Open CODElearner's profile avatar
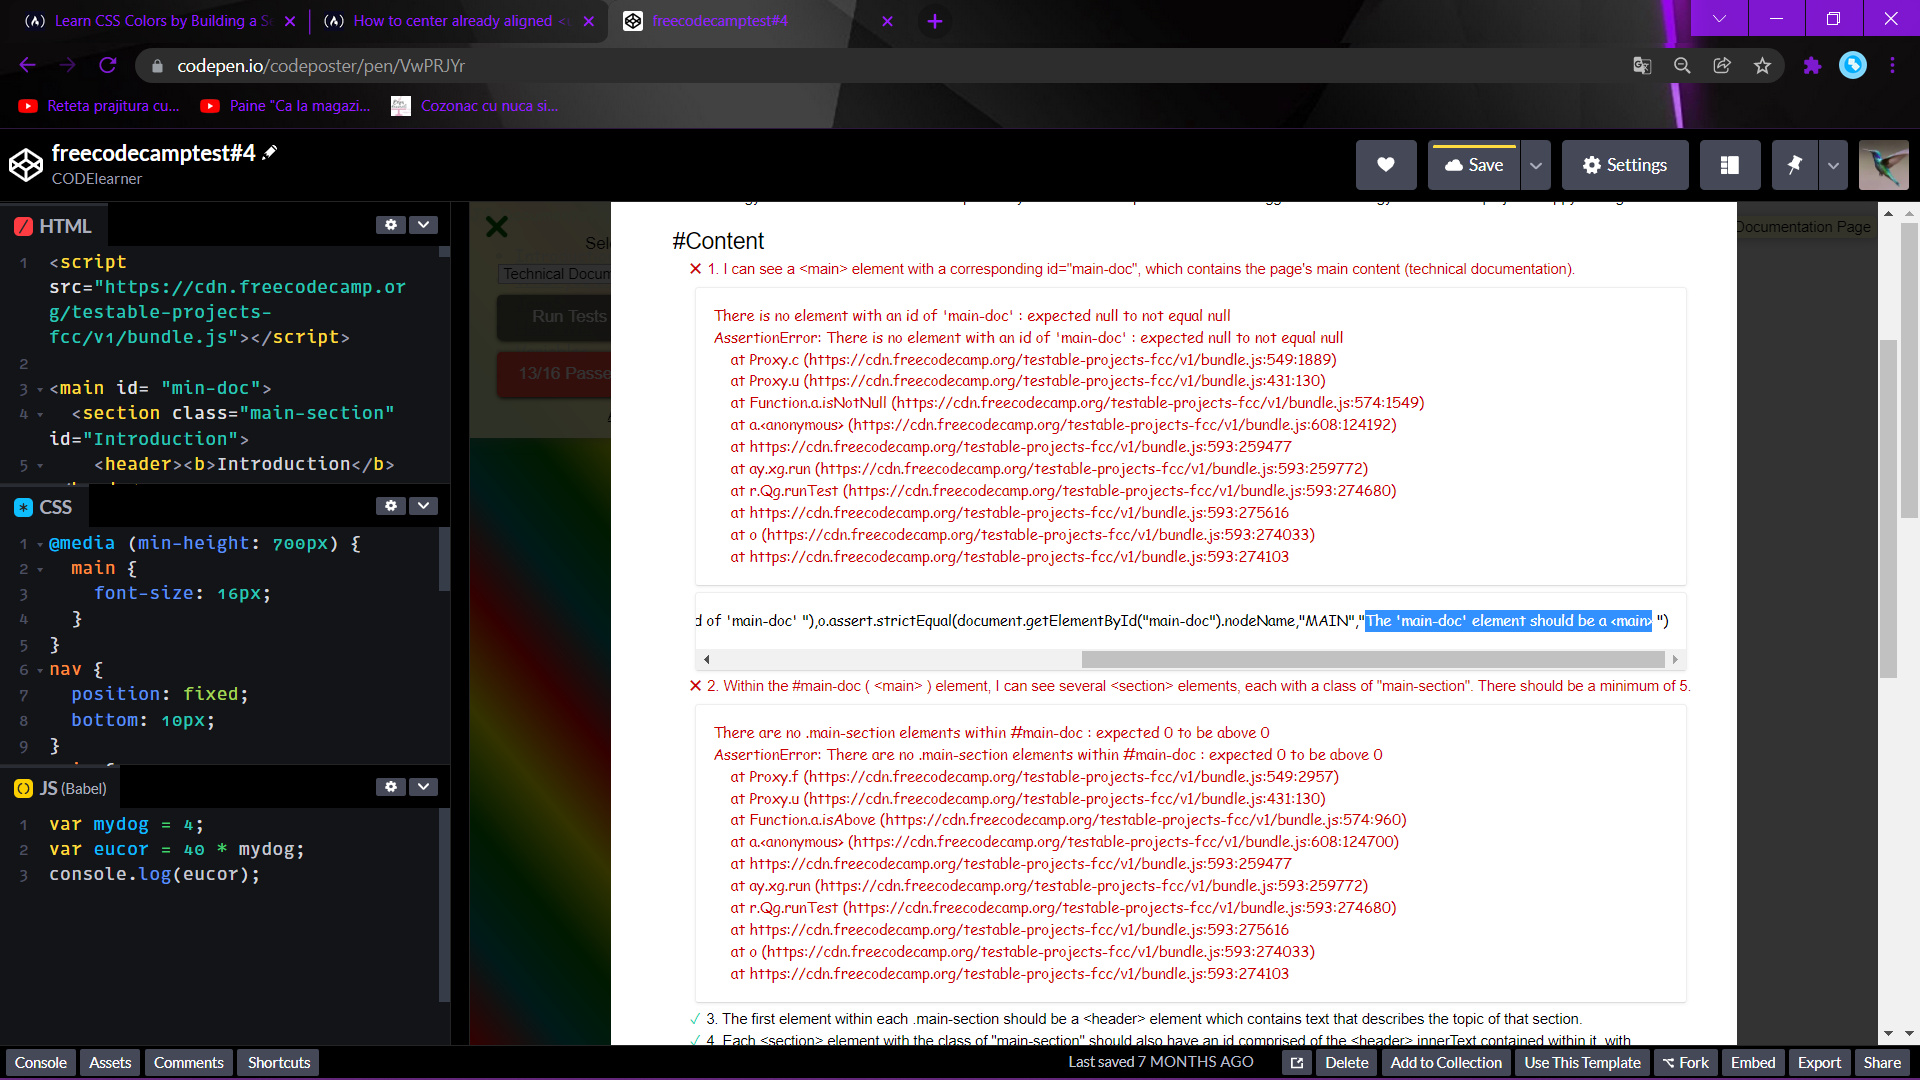The image size is (1920, 1080). (1883, 164)
